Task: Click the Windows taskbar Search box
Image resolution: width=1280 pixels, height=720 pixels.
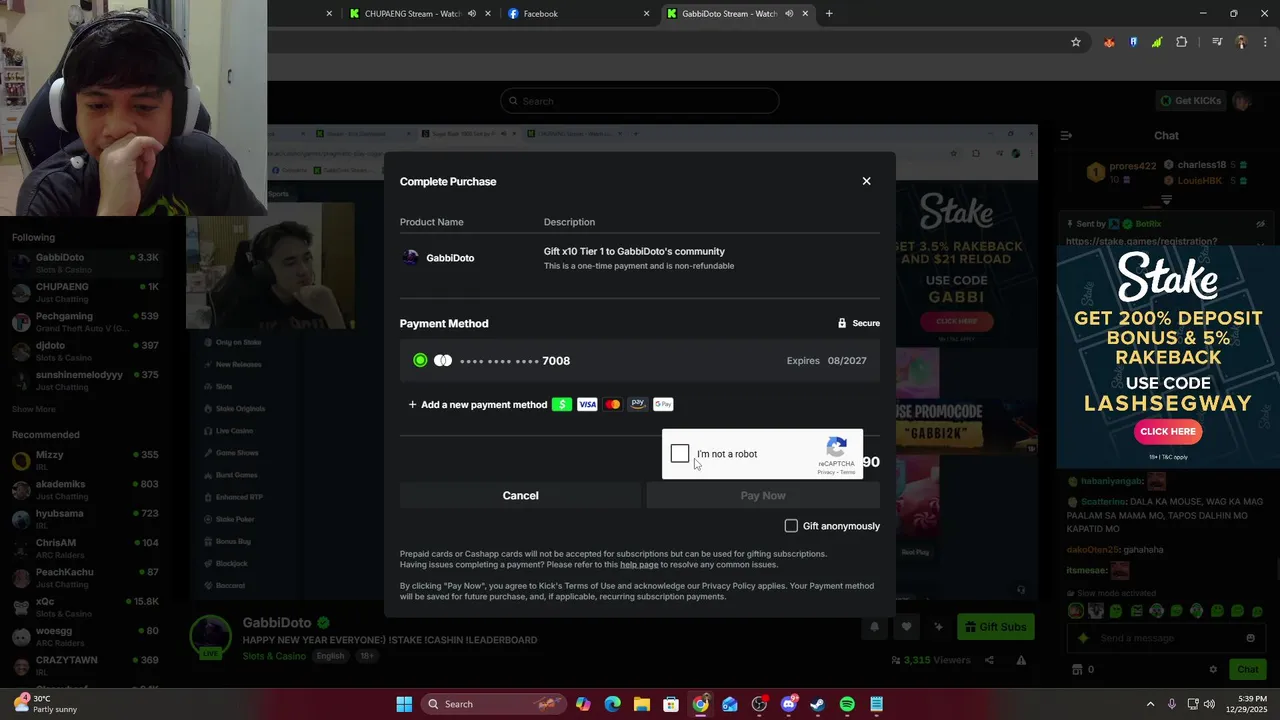Action: click(x=494, y=704)
